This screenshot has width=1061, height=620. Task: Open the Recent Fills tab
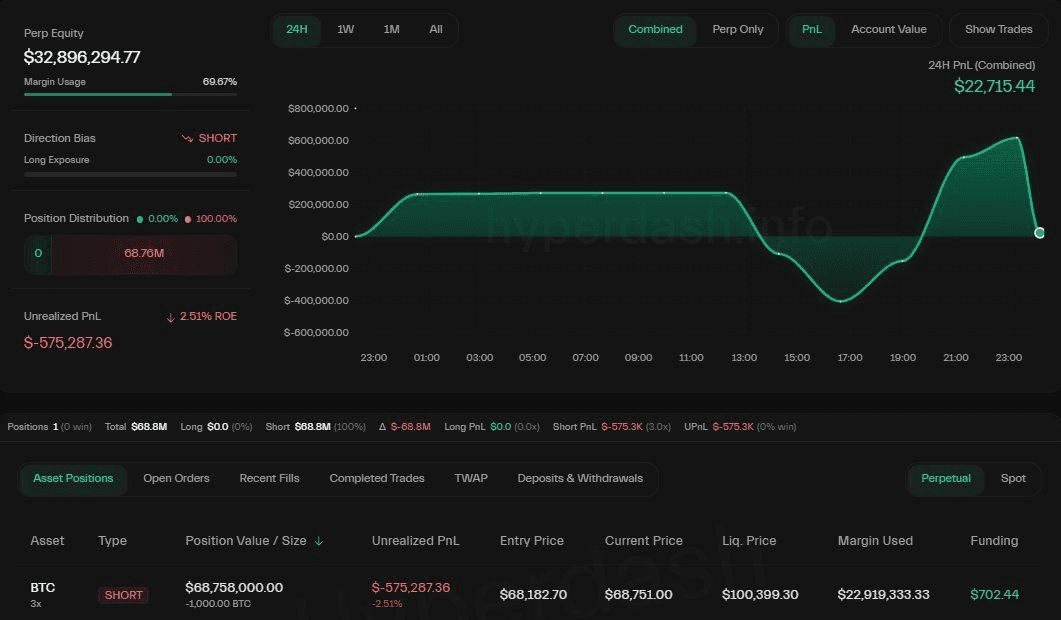(x=269, y=479)
